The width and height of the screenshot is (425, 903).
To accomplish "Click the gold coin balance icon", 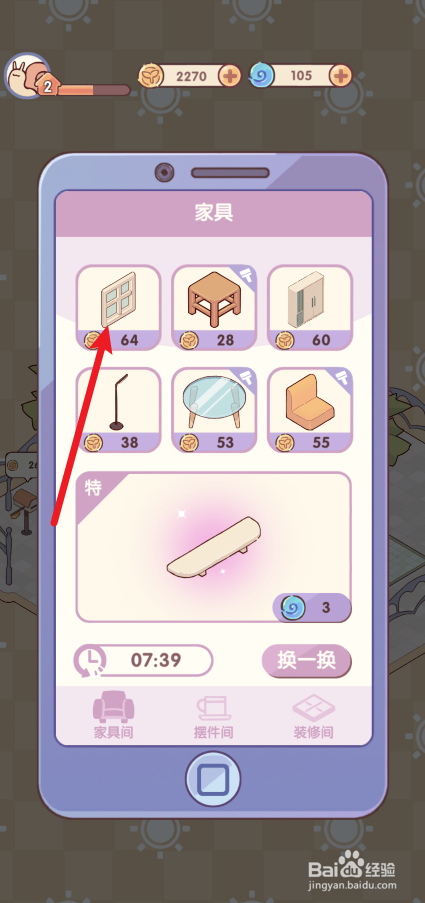I will (x=151, y=76).
